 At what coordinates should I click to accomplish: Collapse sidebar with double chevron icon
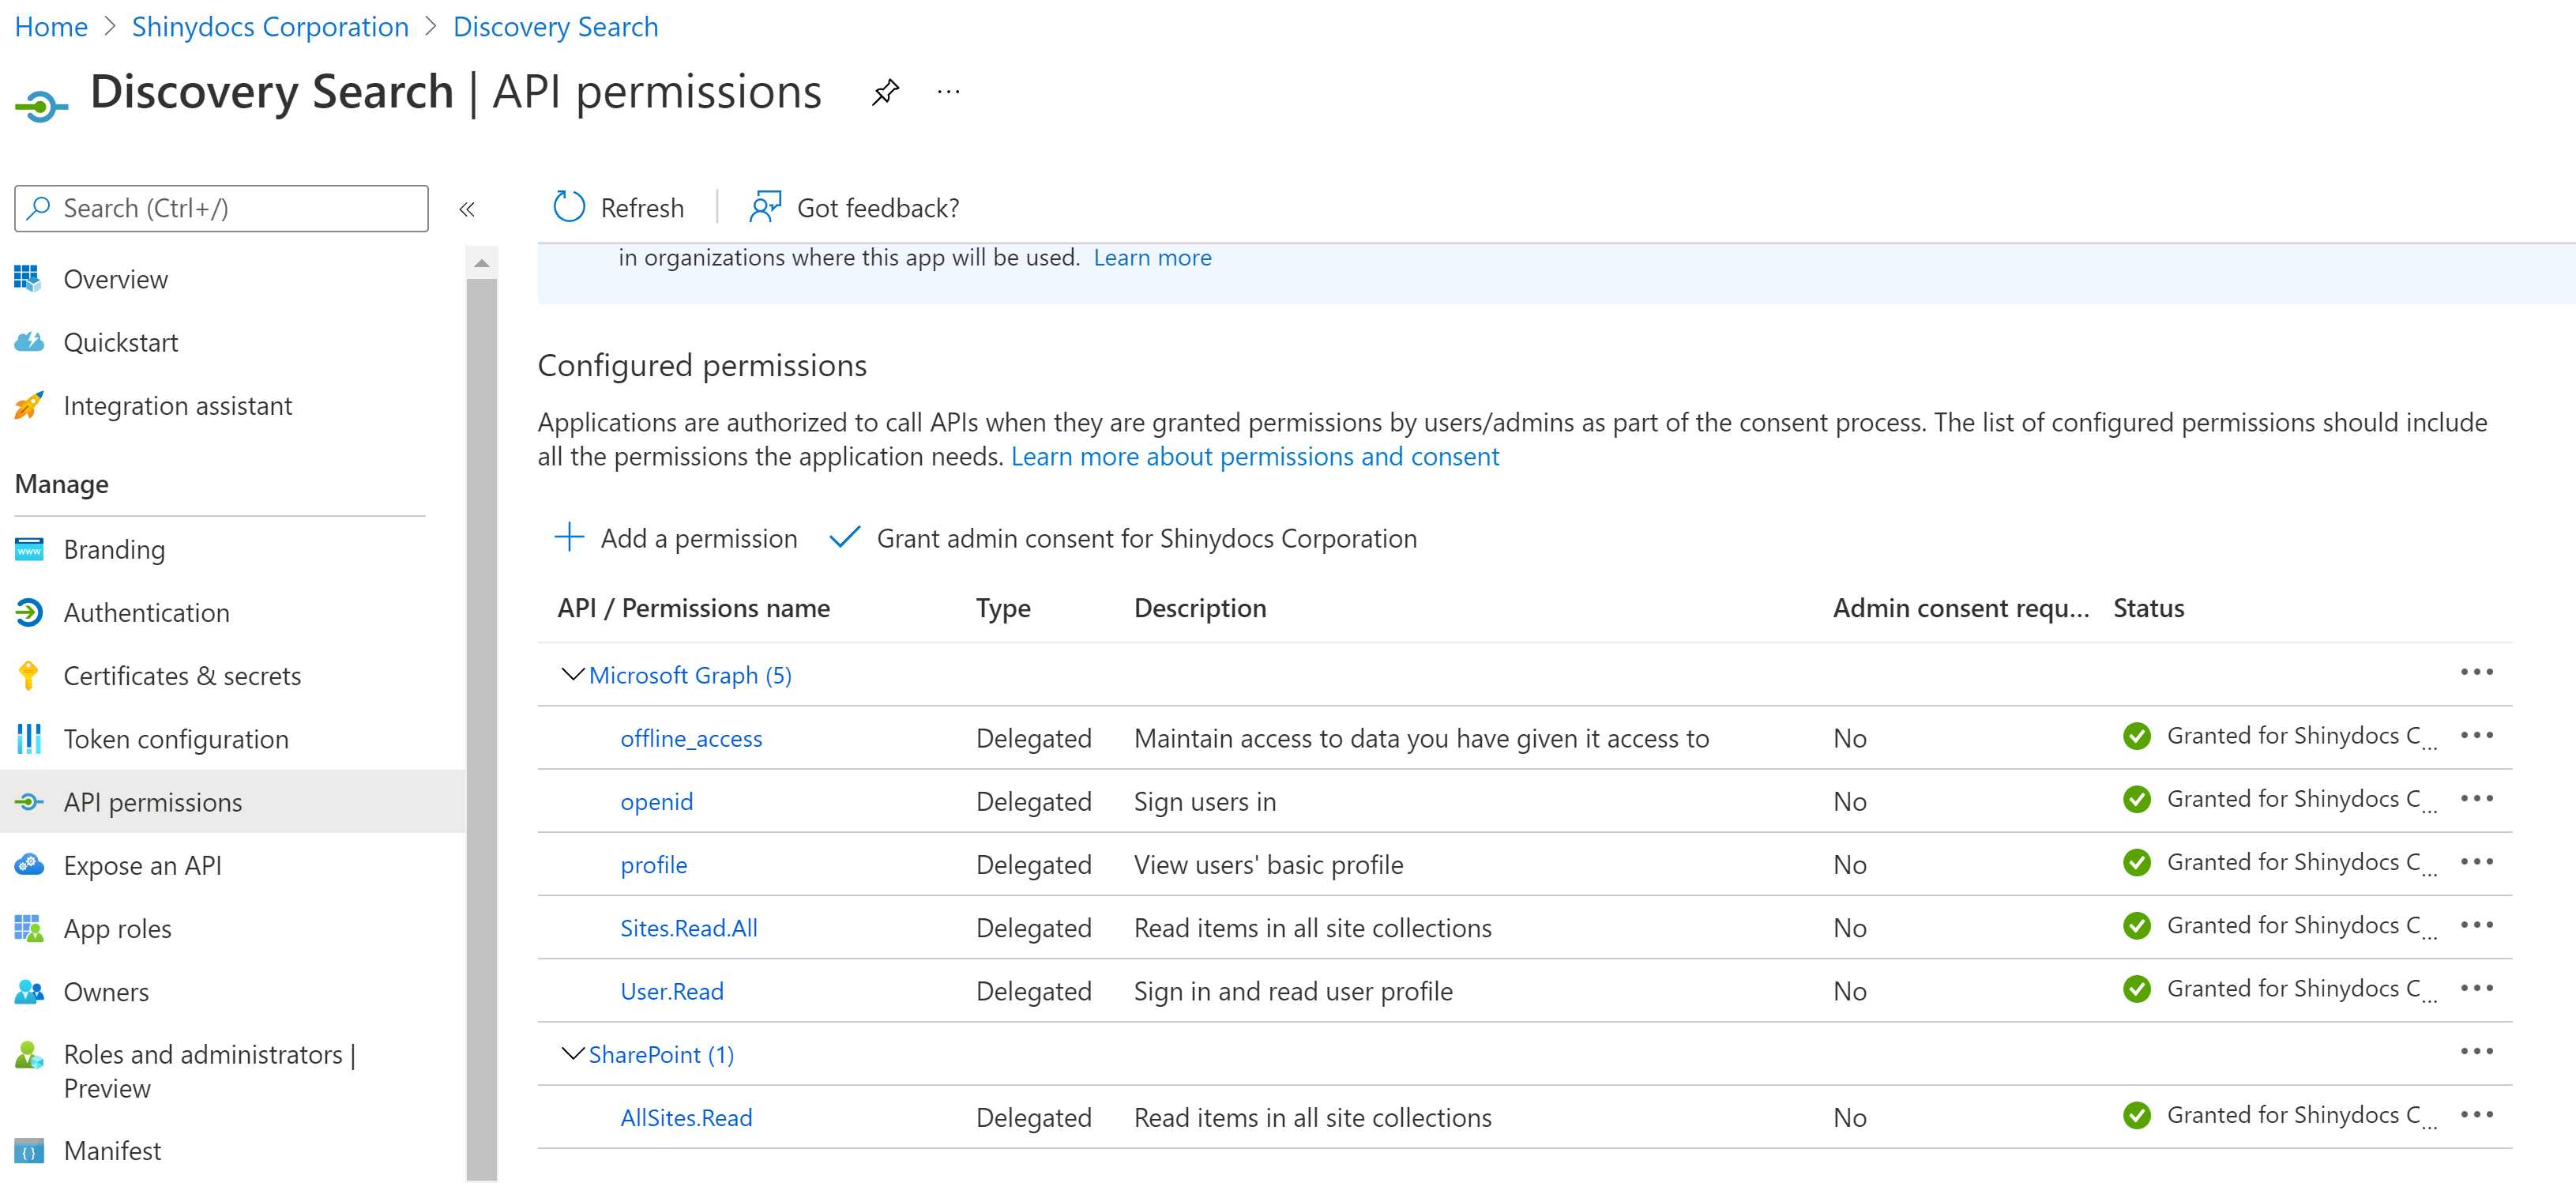(x=466, y=209)
